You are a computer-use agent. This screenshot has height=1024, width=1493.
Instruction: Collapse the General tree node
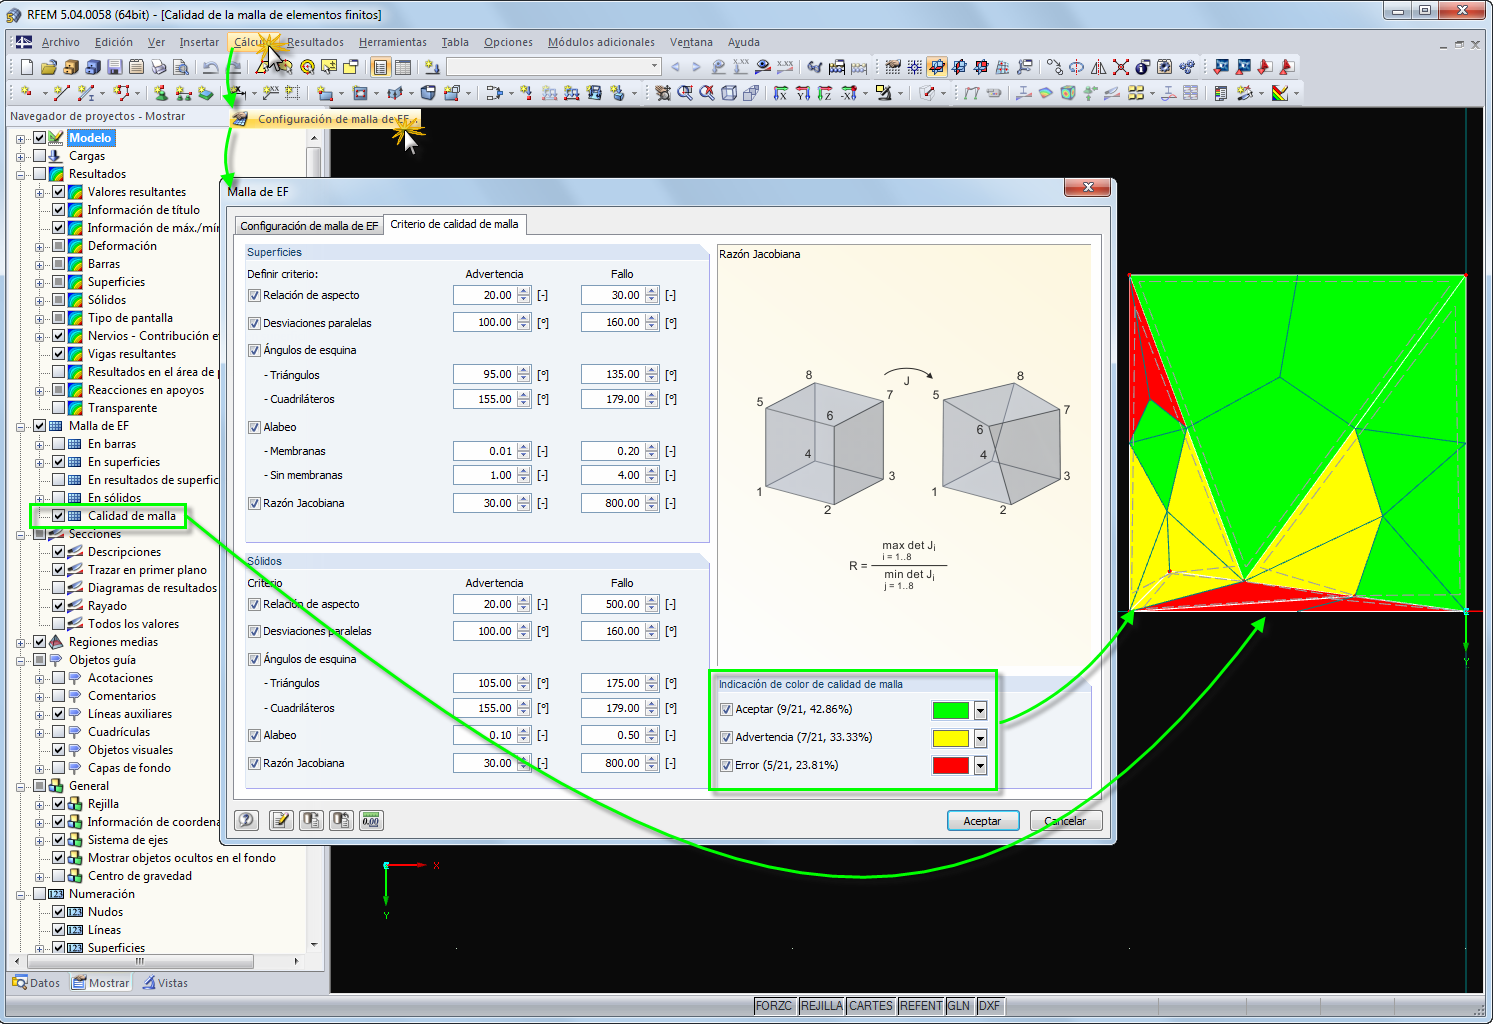[21, 786]
